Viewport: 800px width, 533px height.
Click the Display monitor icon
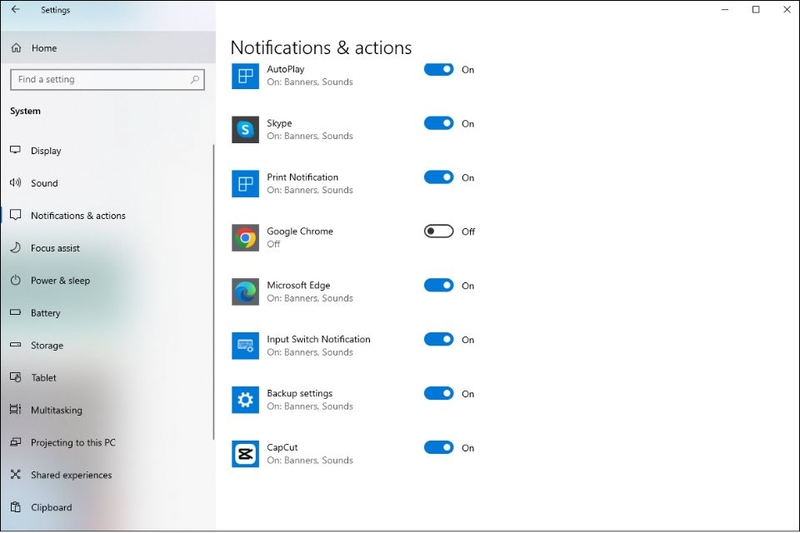pos(16,150)
